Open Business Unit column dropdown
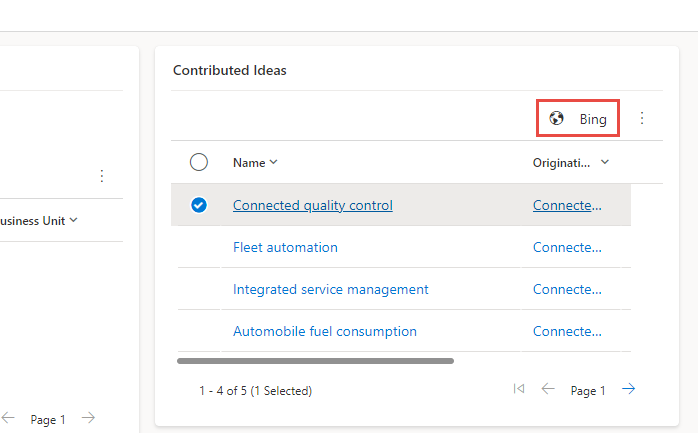 tap(73, 220)
